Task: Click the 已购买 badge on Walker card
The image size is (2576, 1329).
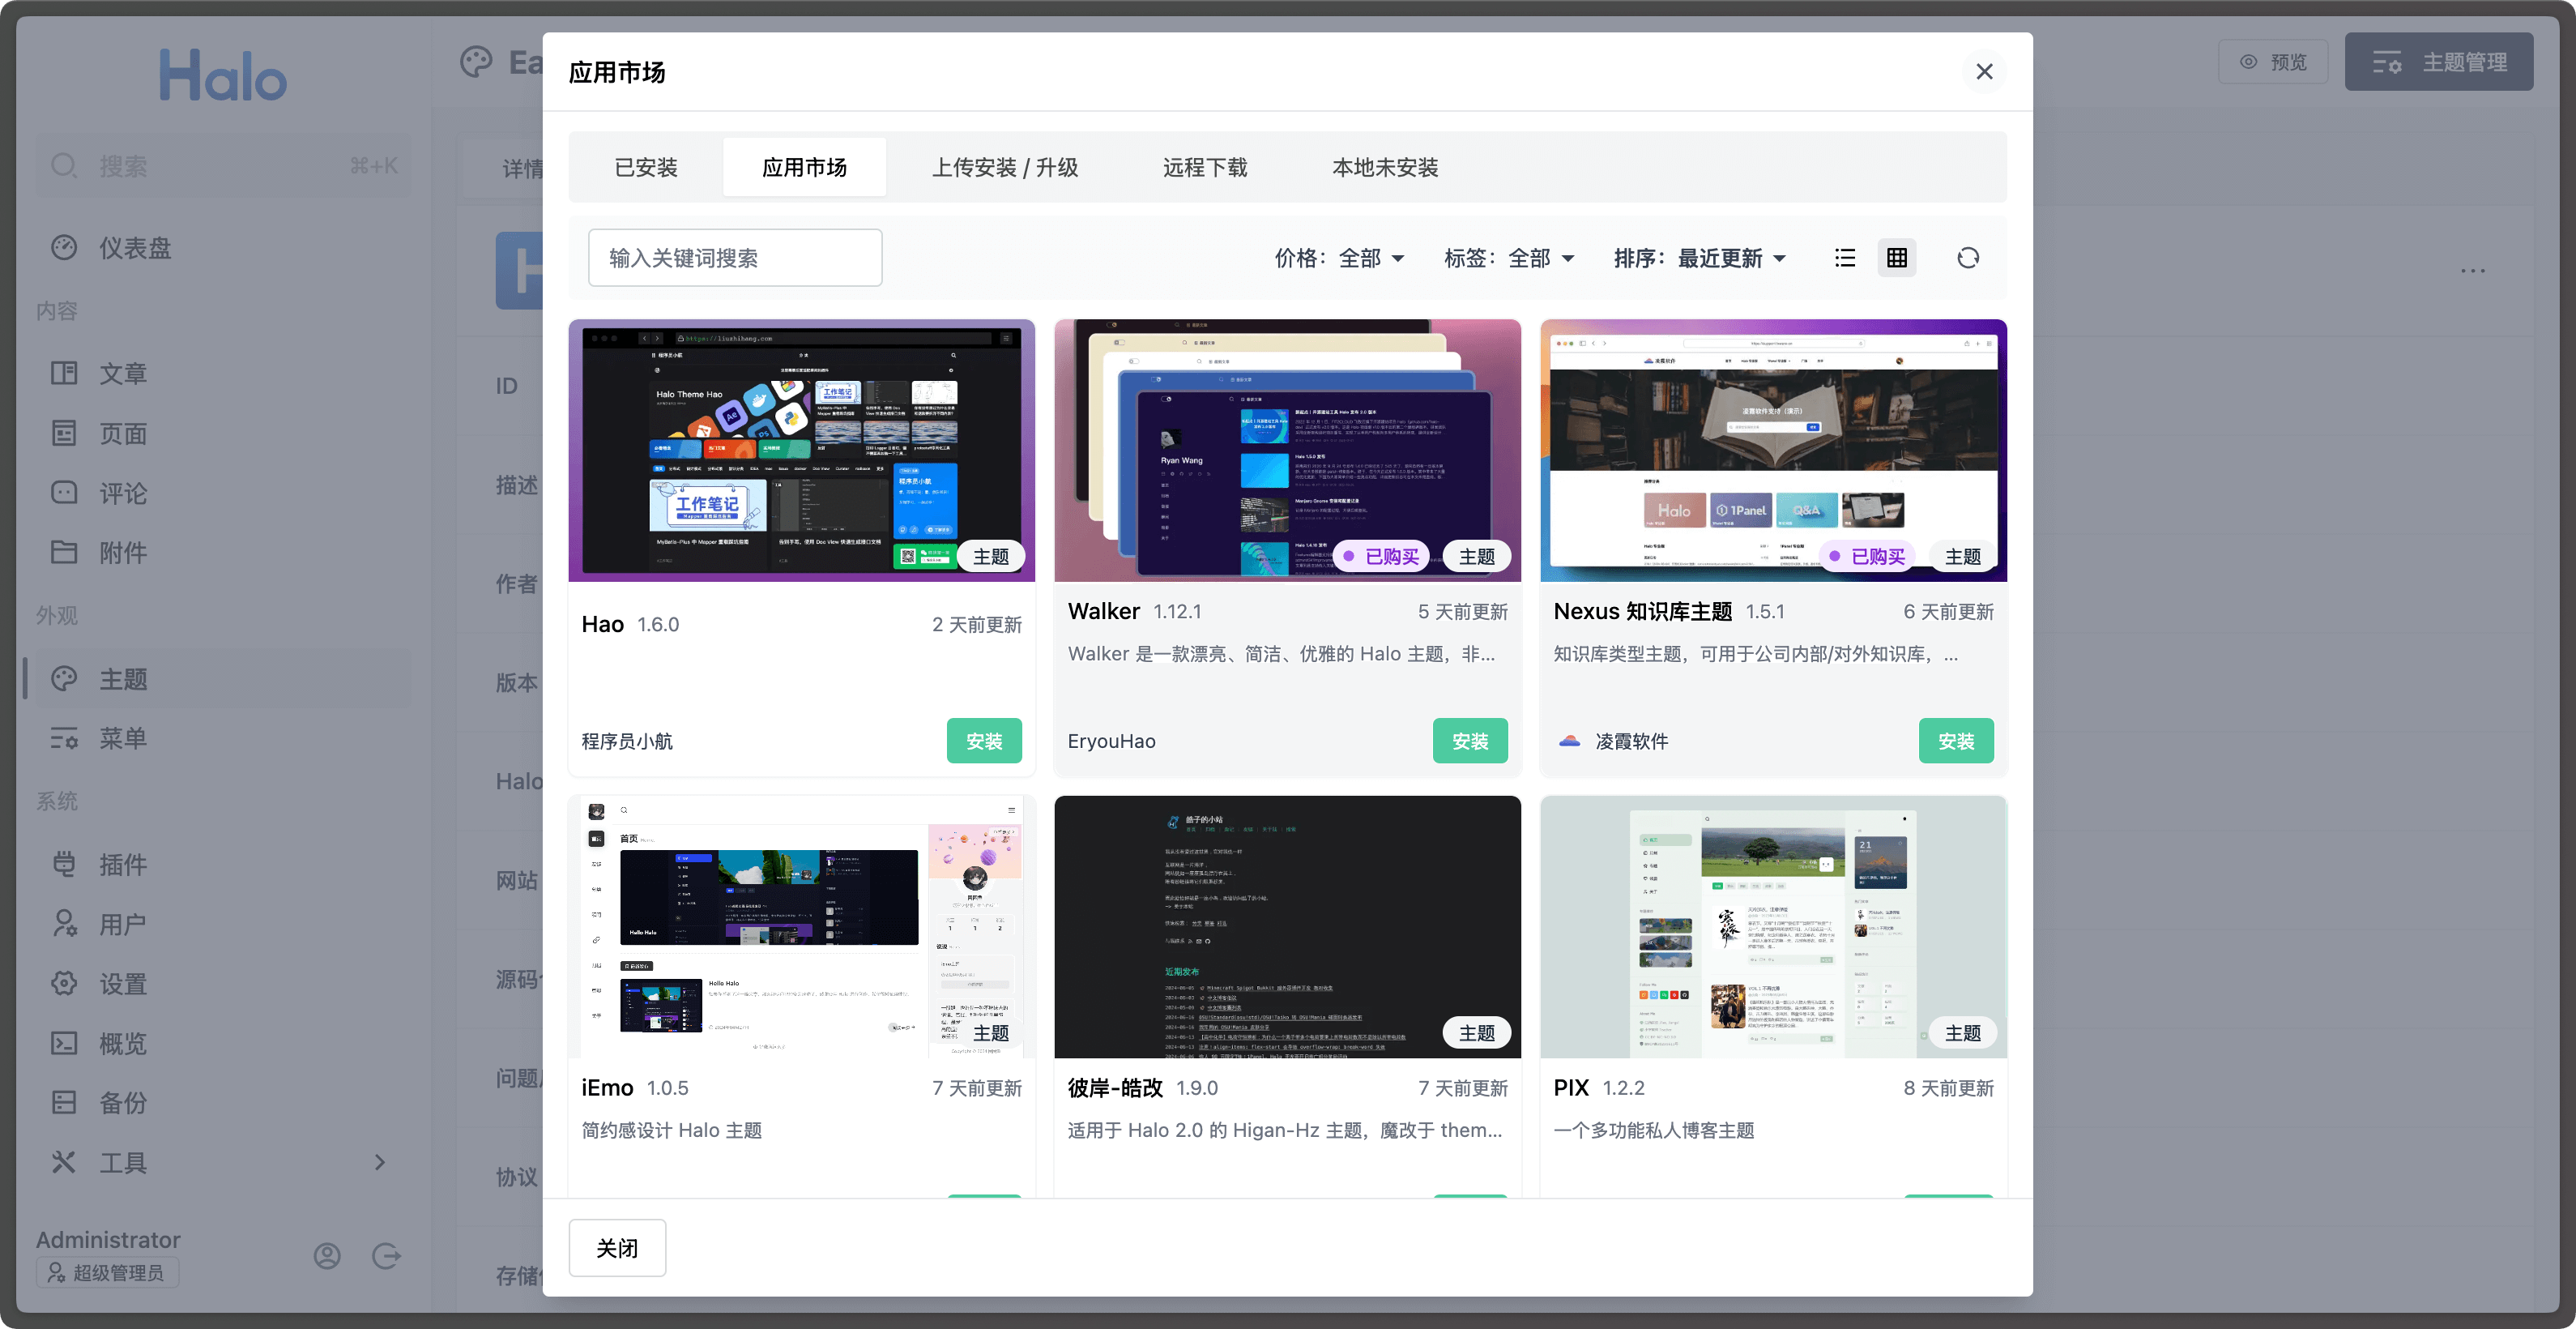Action: [x=1382, y=556]
